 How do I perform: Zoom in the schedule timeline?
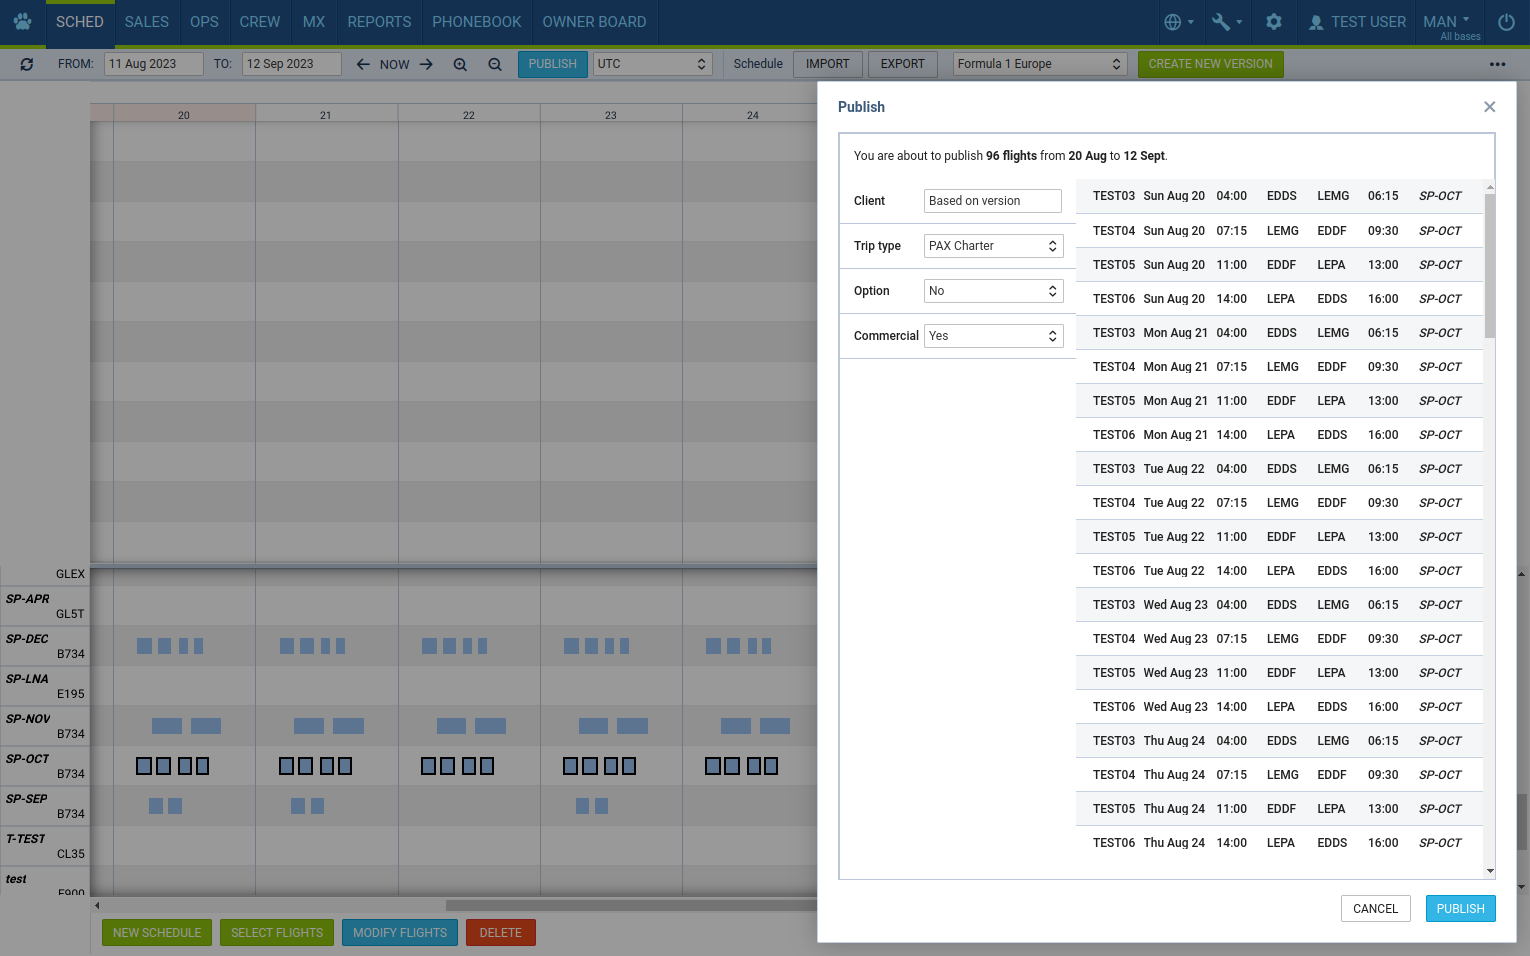pyautogui.click(x=460, y=64)
